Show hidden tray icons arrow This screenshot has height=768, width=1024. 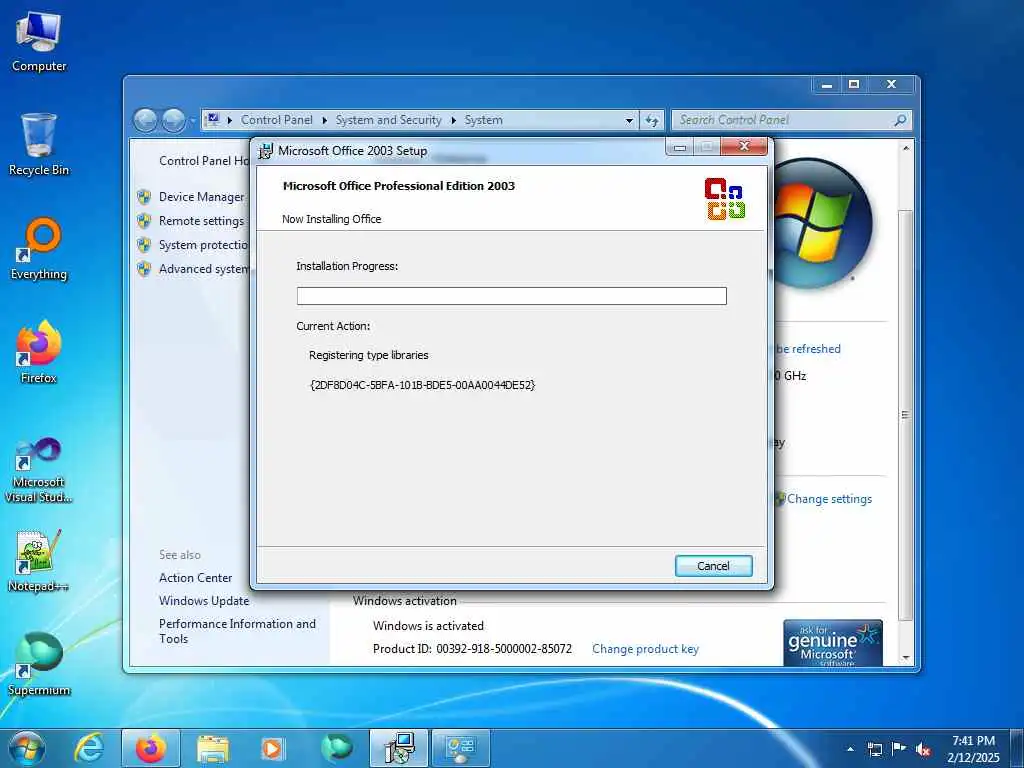click(x=850, y=749)
